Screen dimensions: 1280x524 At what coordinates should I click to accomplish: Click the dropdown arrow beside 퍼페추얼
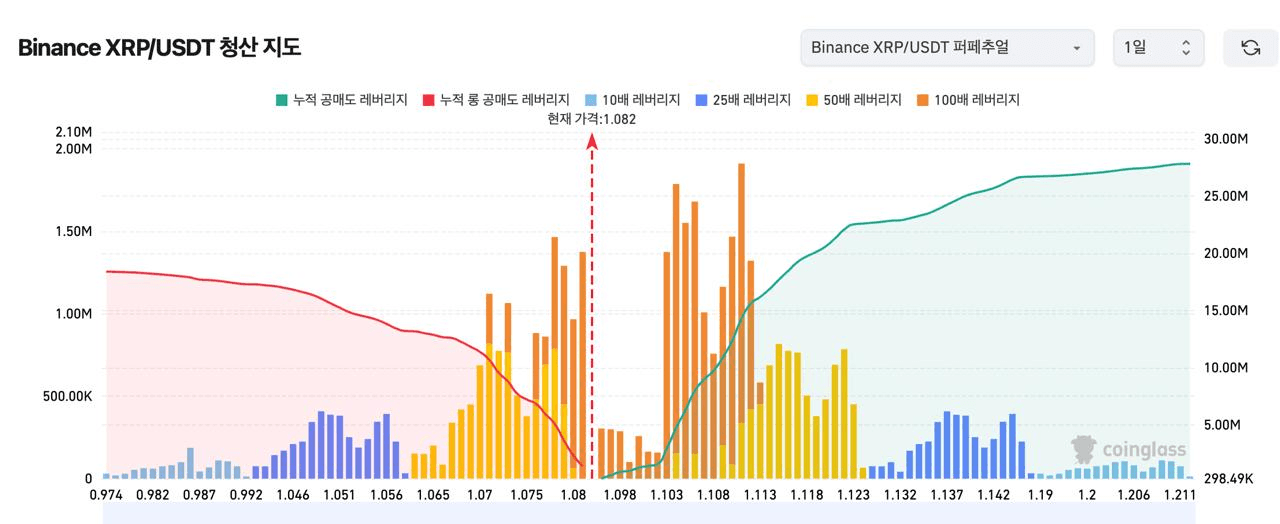coord(1076,48)
